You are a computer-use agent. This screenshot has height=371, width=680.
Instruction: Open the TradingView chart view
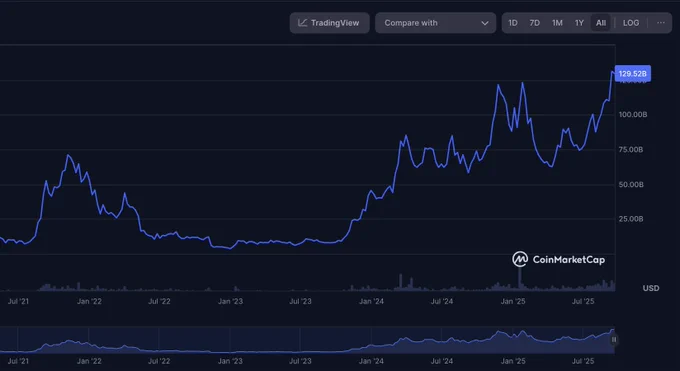point(329,23)
